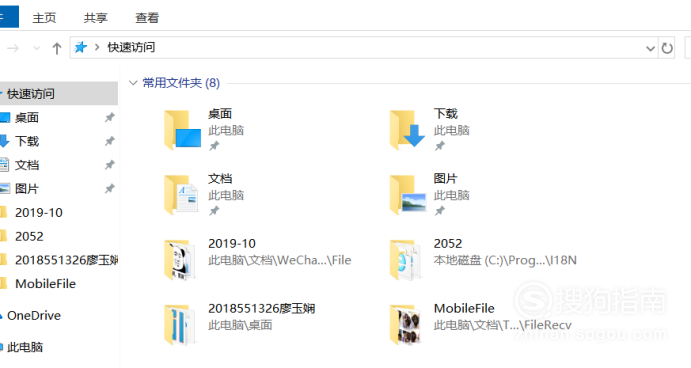Select the MobileFile folder thumbnail

point(405,325)
